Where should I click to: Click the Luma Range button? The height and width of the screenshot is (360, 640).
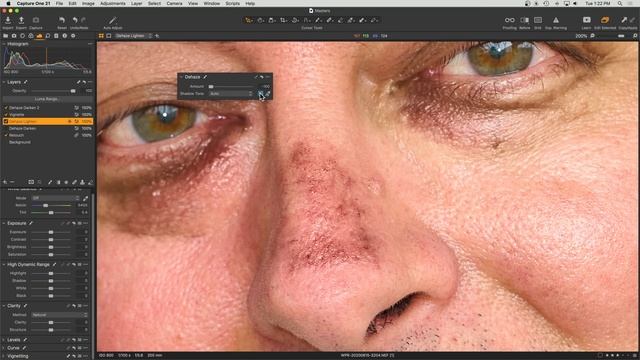point(47,99)
